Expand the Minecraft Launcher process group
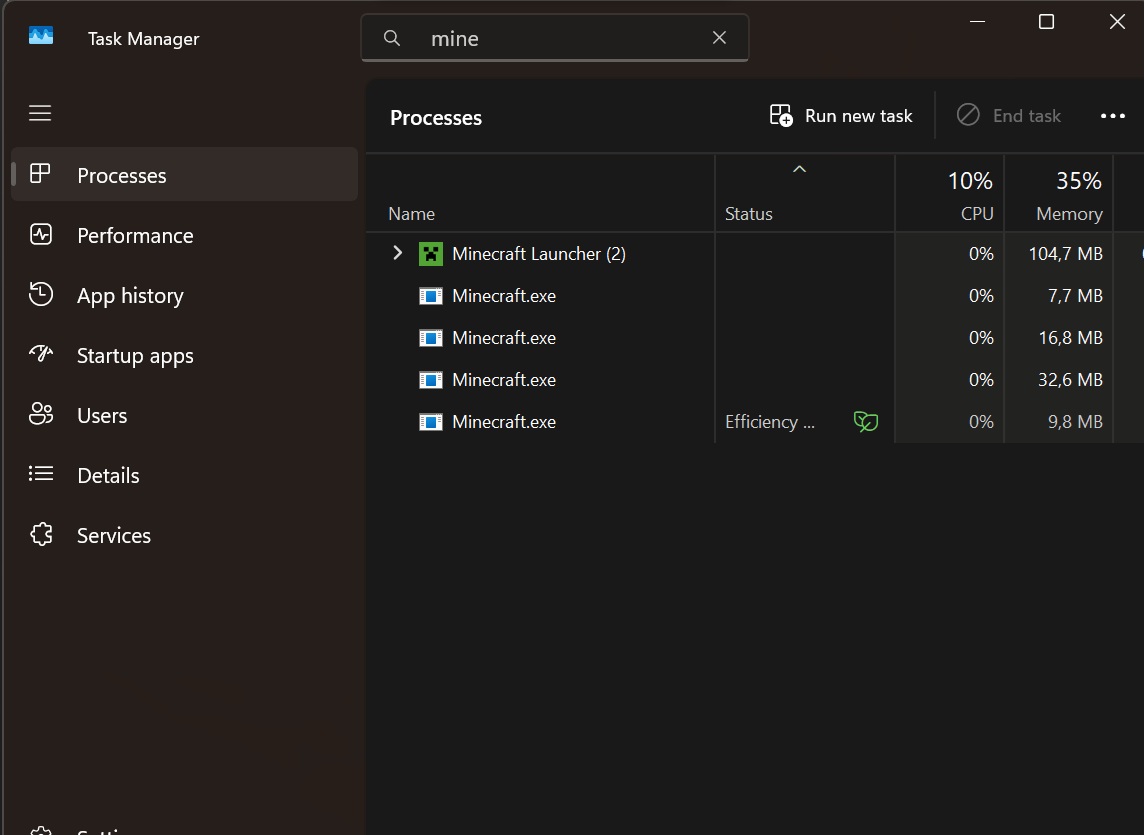This screenshot has height=835, width=1145. pyautogui.click(x=397, y=254)
